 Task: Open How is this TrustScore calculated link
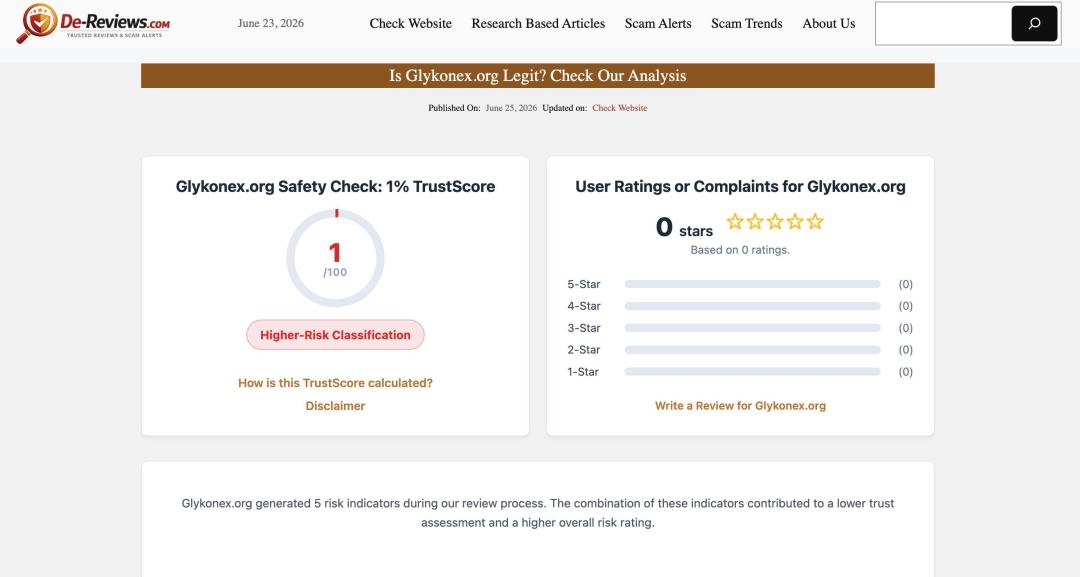coord(335,383)
